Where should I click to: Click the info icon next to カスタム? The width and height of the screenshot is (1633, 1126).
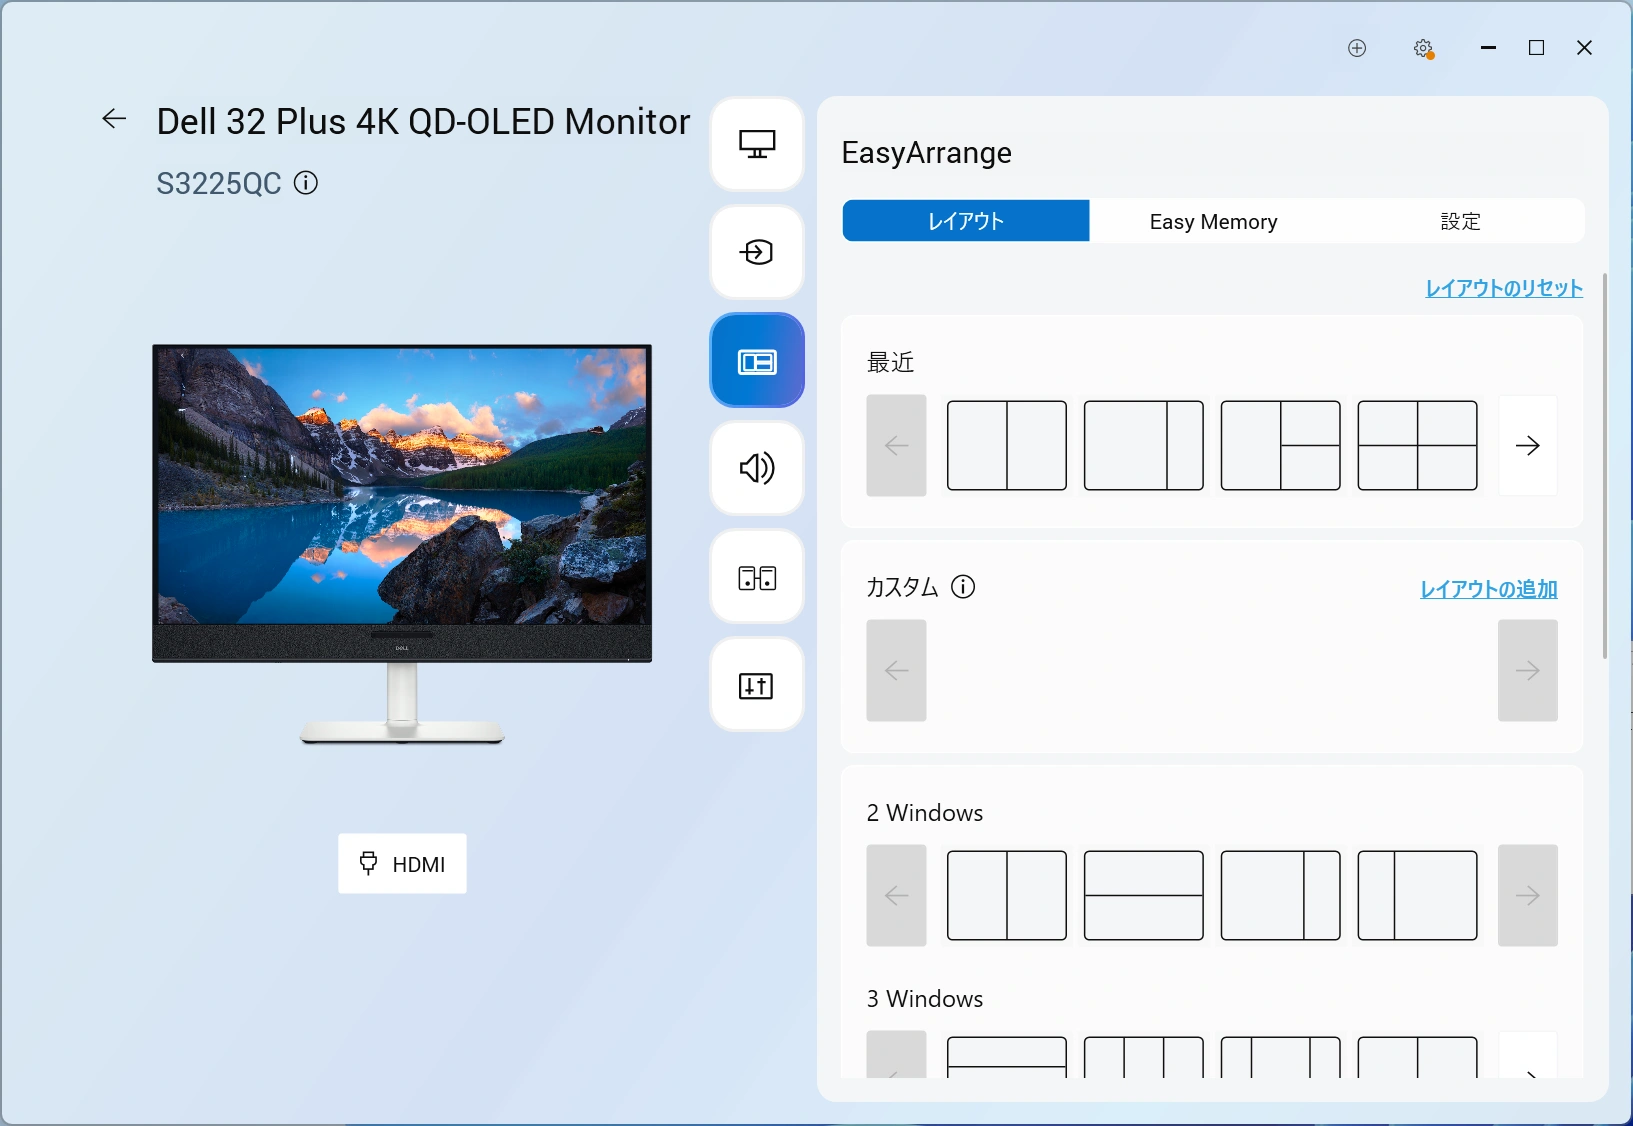(x=963, y=587)
